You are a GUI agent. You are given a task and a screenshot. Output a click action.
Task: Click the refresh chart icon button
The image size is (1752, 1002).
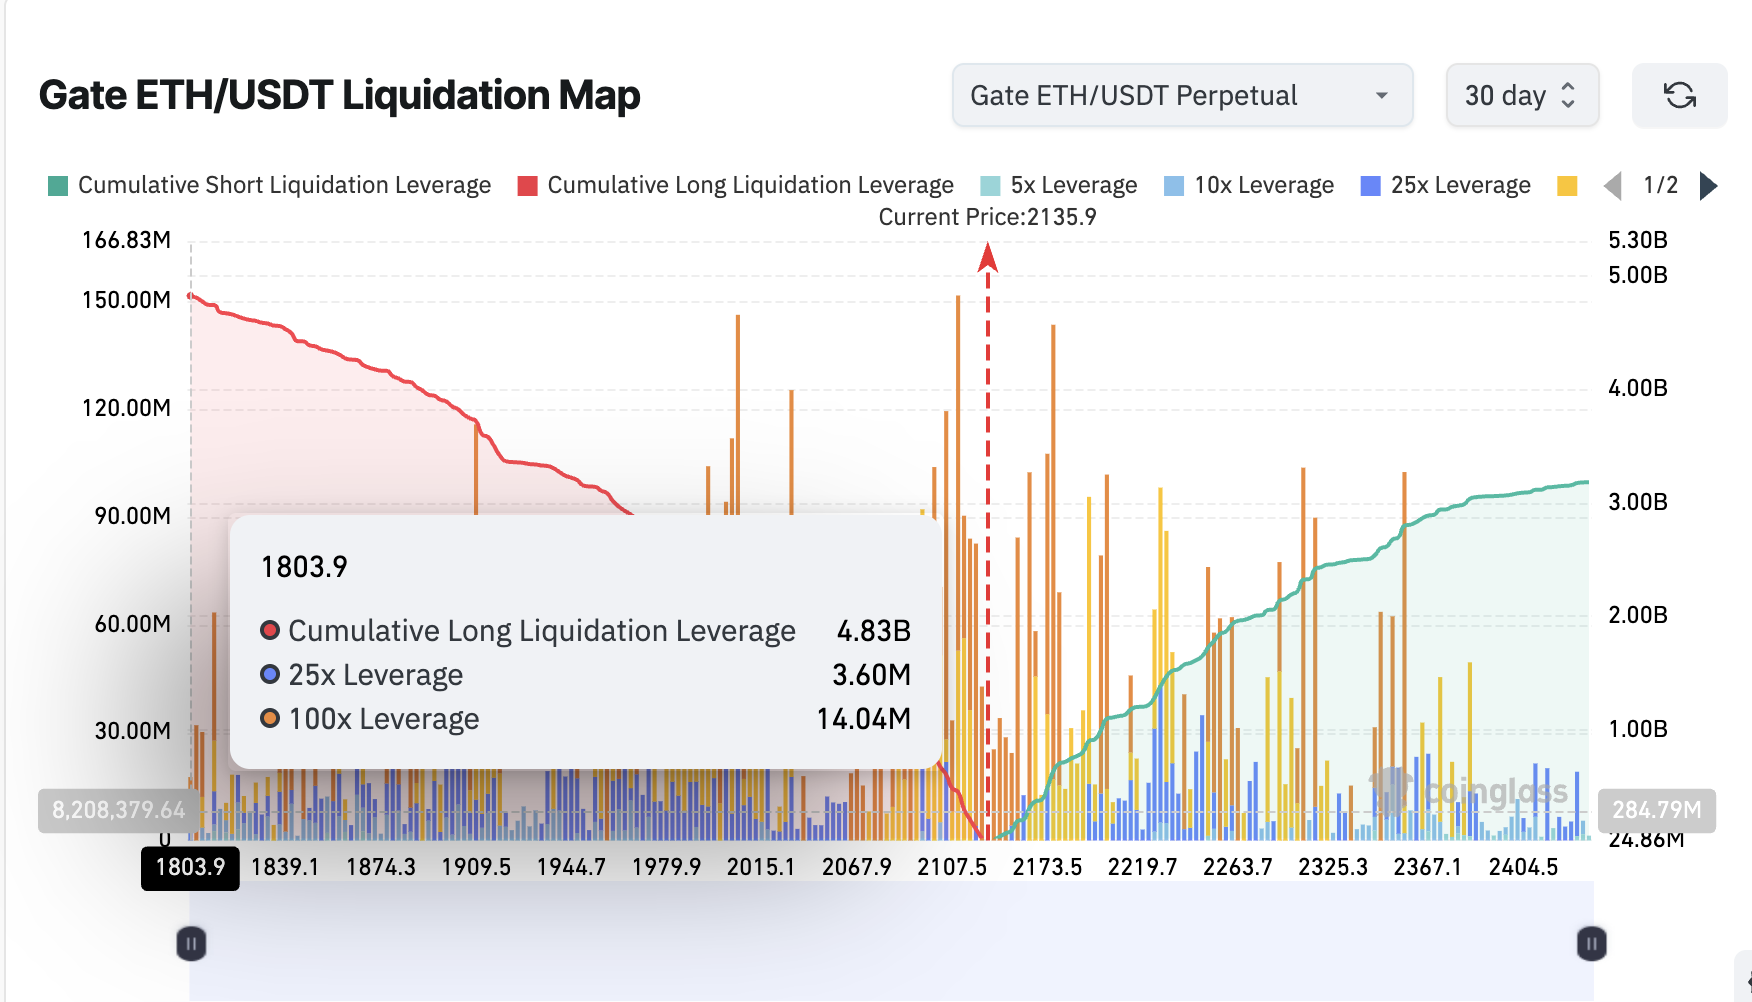tap(1679, 96)
